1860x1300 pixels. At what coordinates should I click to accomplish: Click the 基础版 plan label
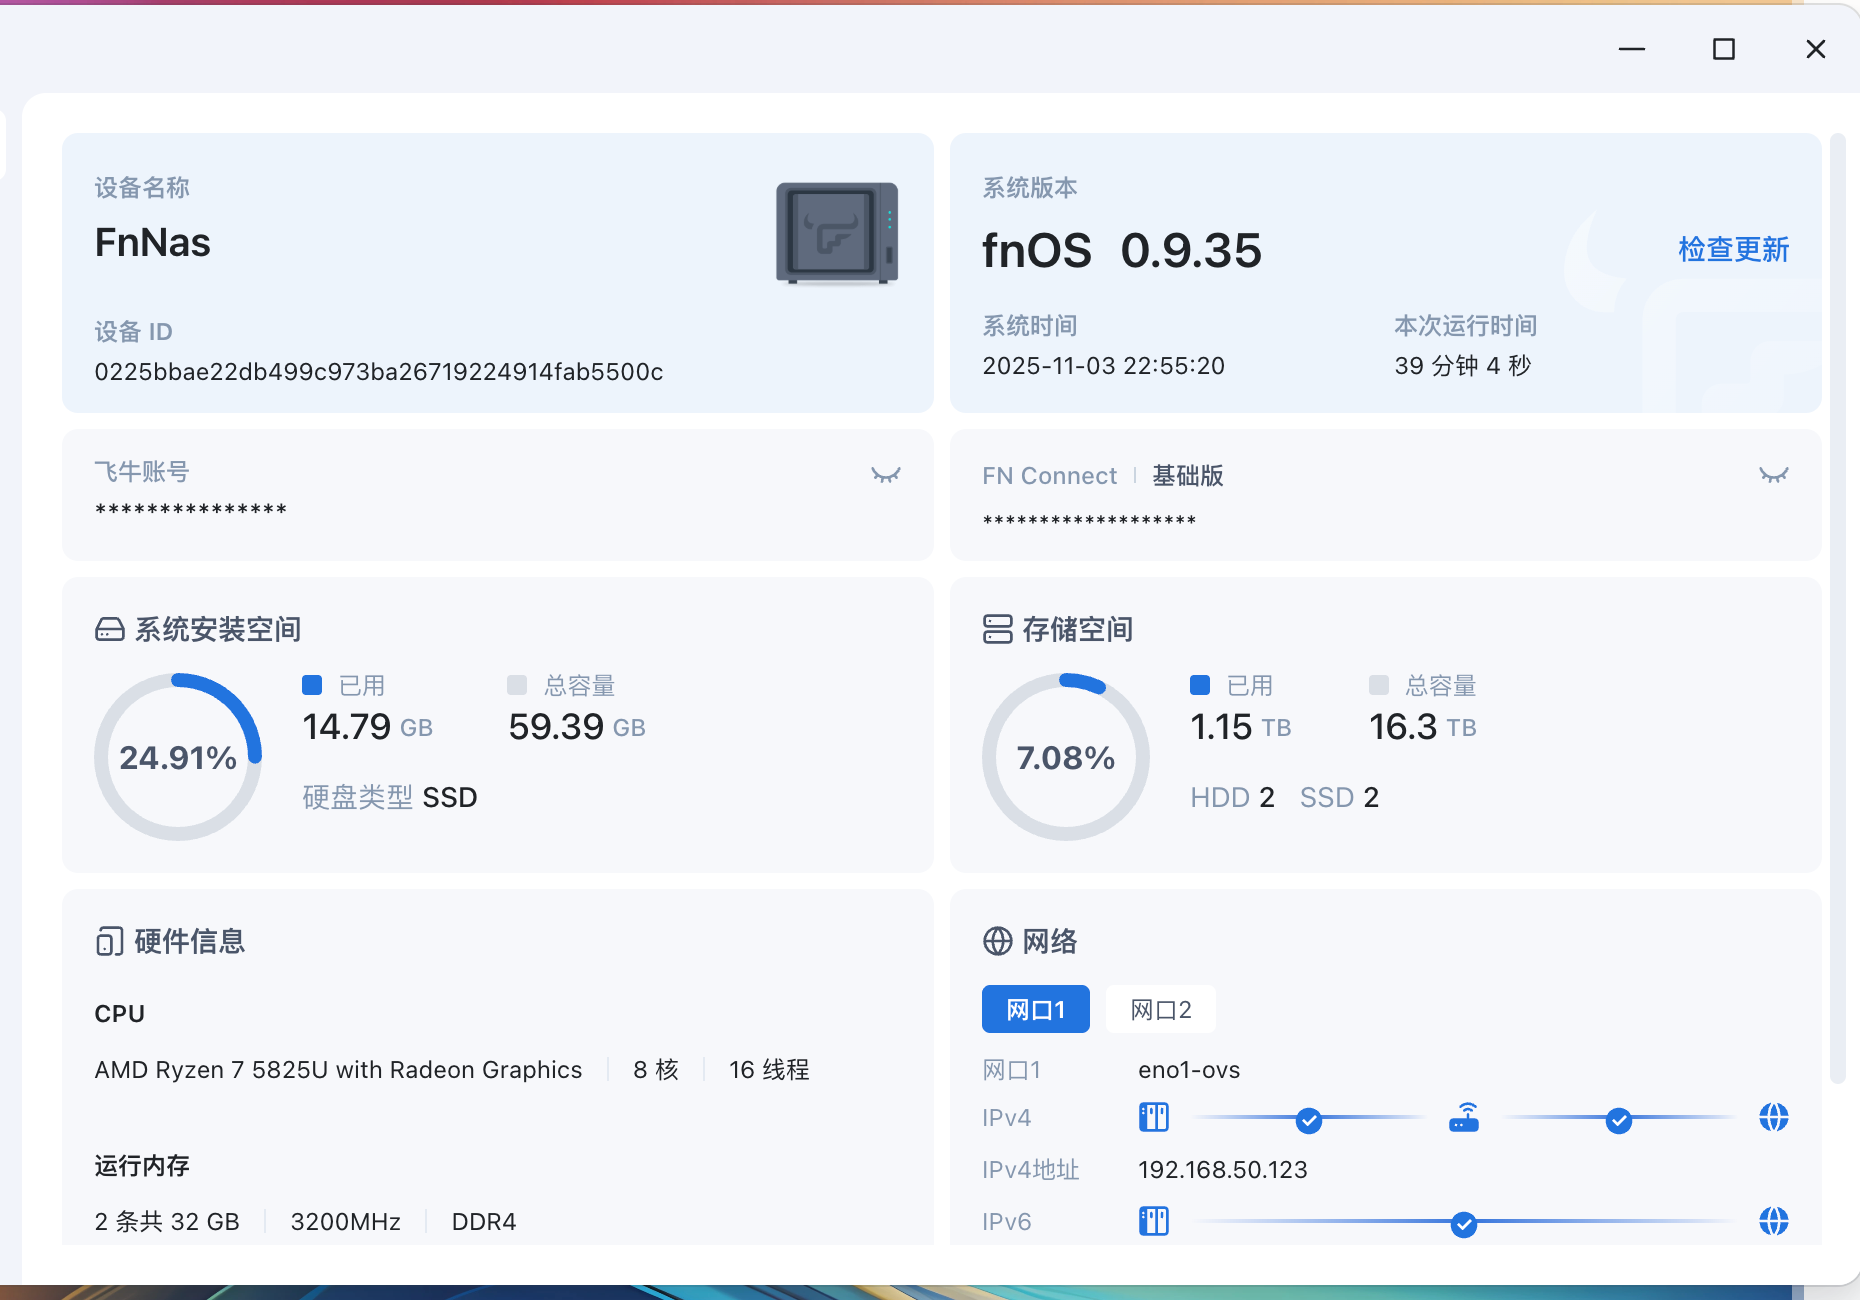(1188, 476)
